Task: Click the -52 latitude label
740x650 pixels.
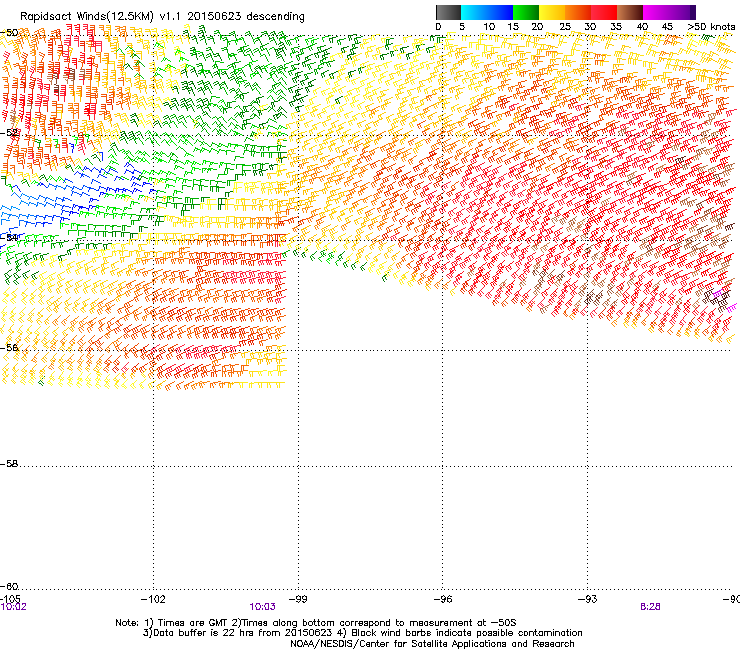Action: [9, 133]
